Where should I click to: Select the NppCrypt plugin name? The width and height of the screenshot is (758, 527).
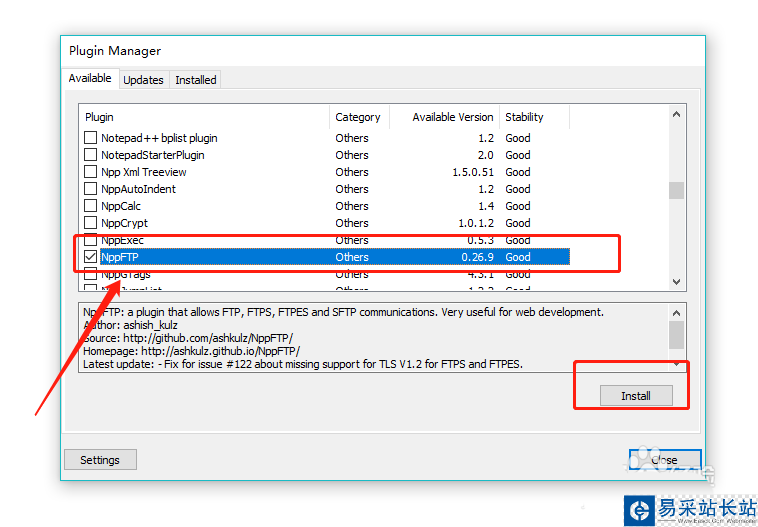pyautogui.click(x=124, y=223)
